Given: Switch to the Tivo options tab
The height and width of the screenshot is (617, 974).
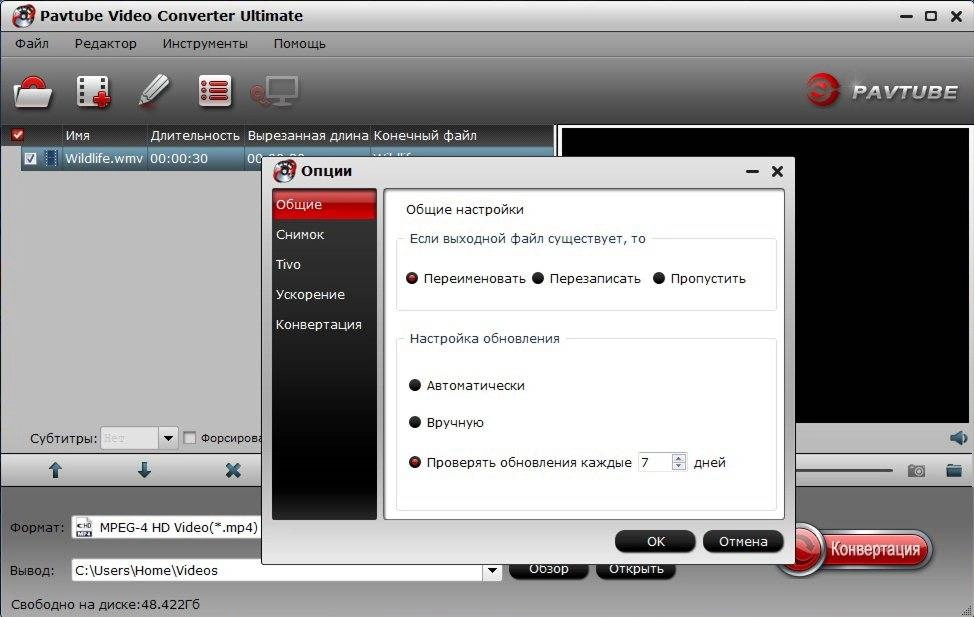Looking at the screenshot, I should (324, 264).
